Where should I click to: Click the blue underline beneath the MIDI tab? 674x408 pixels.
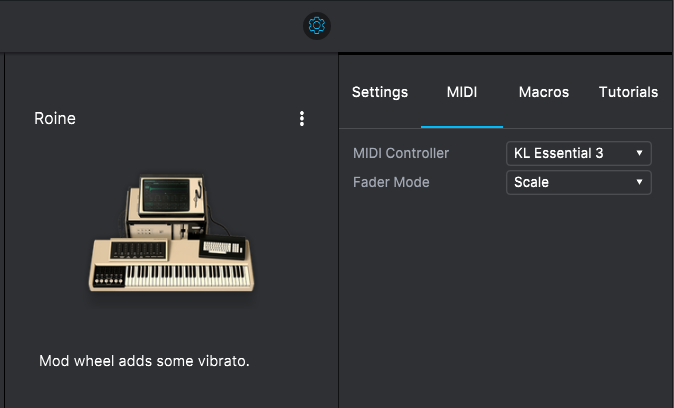coord(462,127)
